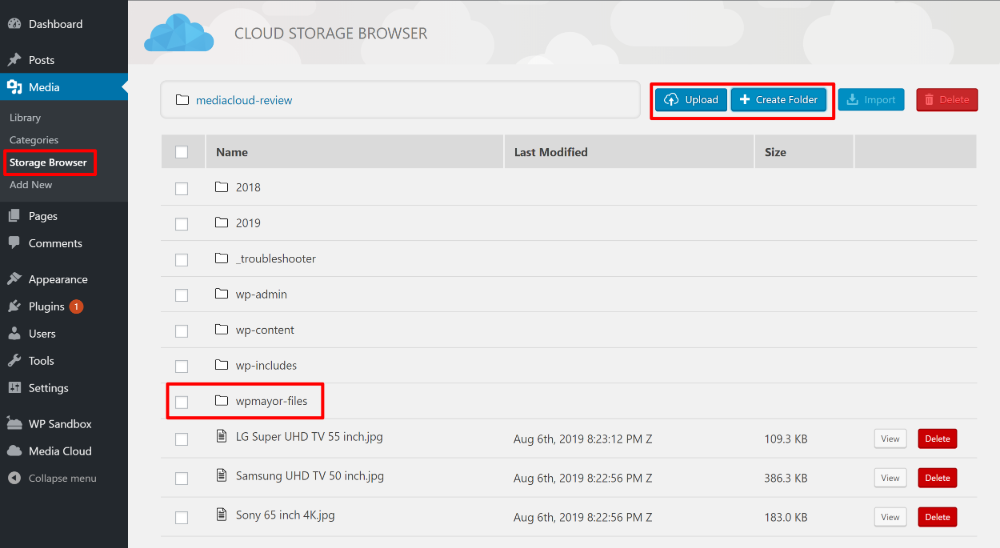Click the 183.0 KB size value
The width and height of the screenshot is (1000, 548).
tap(786, 517)
